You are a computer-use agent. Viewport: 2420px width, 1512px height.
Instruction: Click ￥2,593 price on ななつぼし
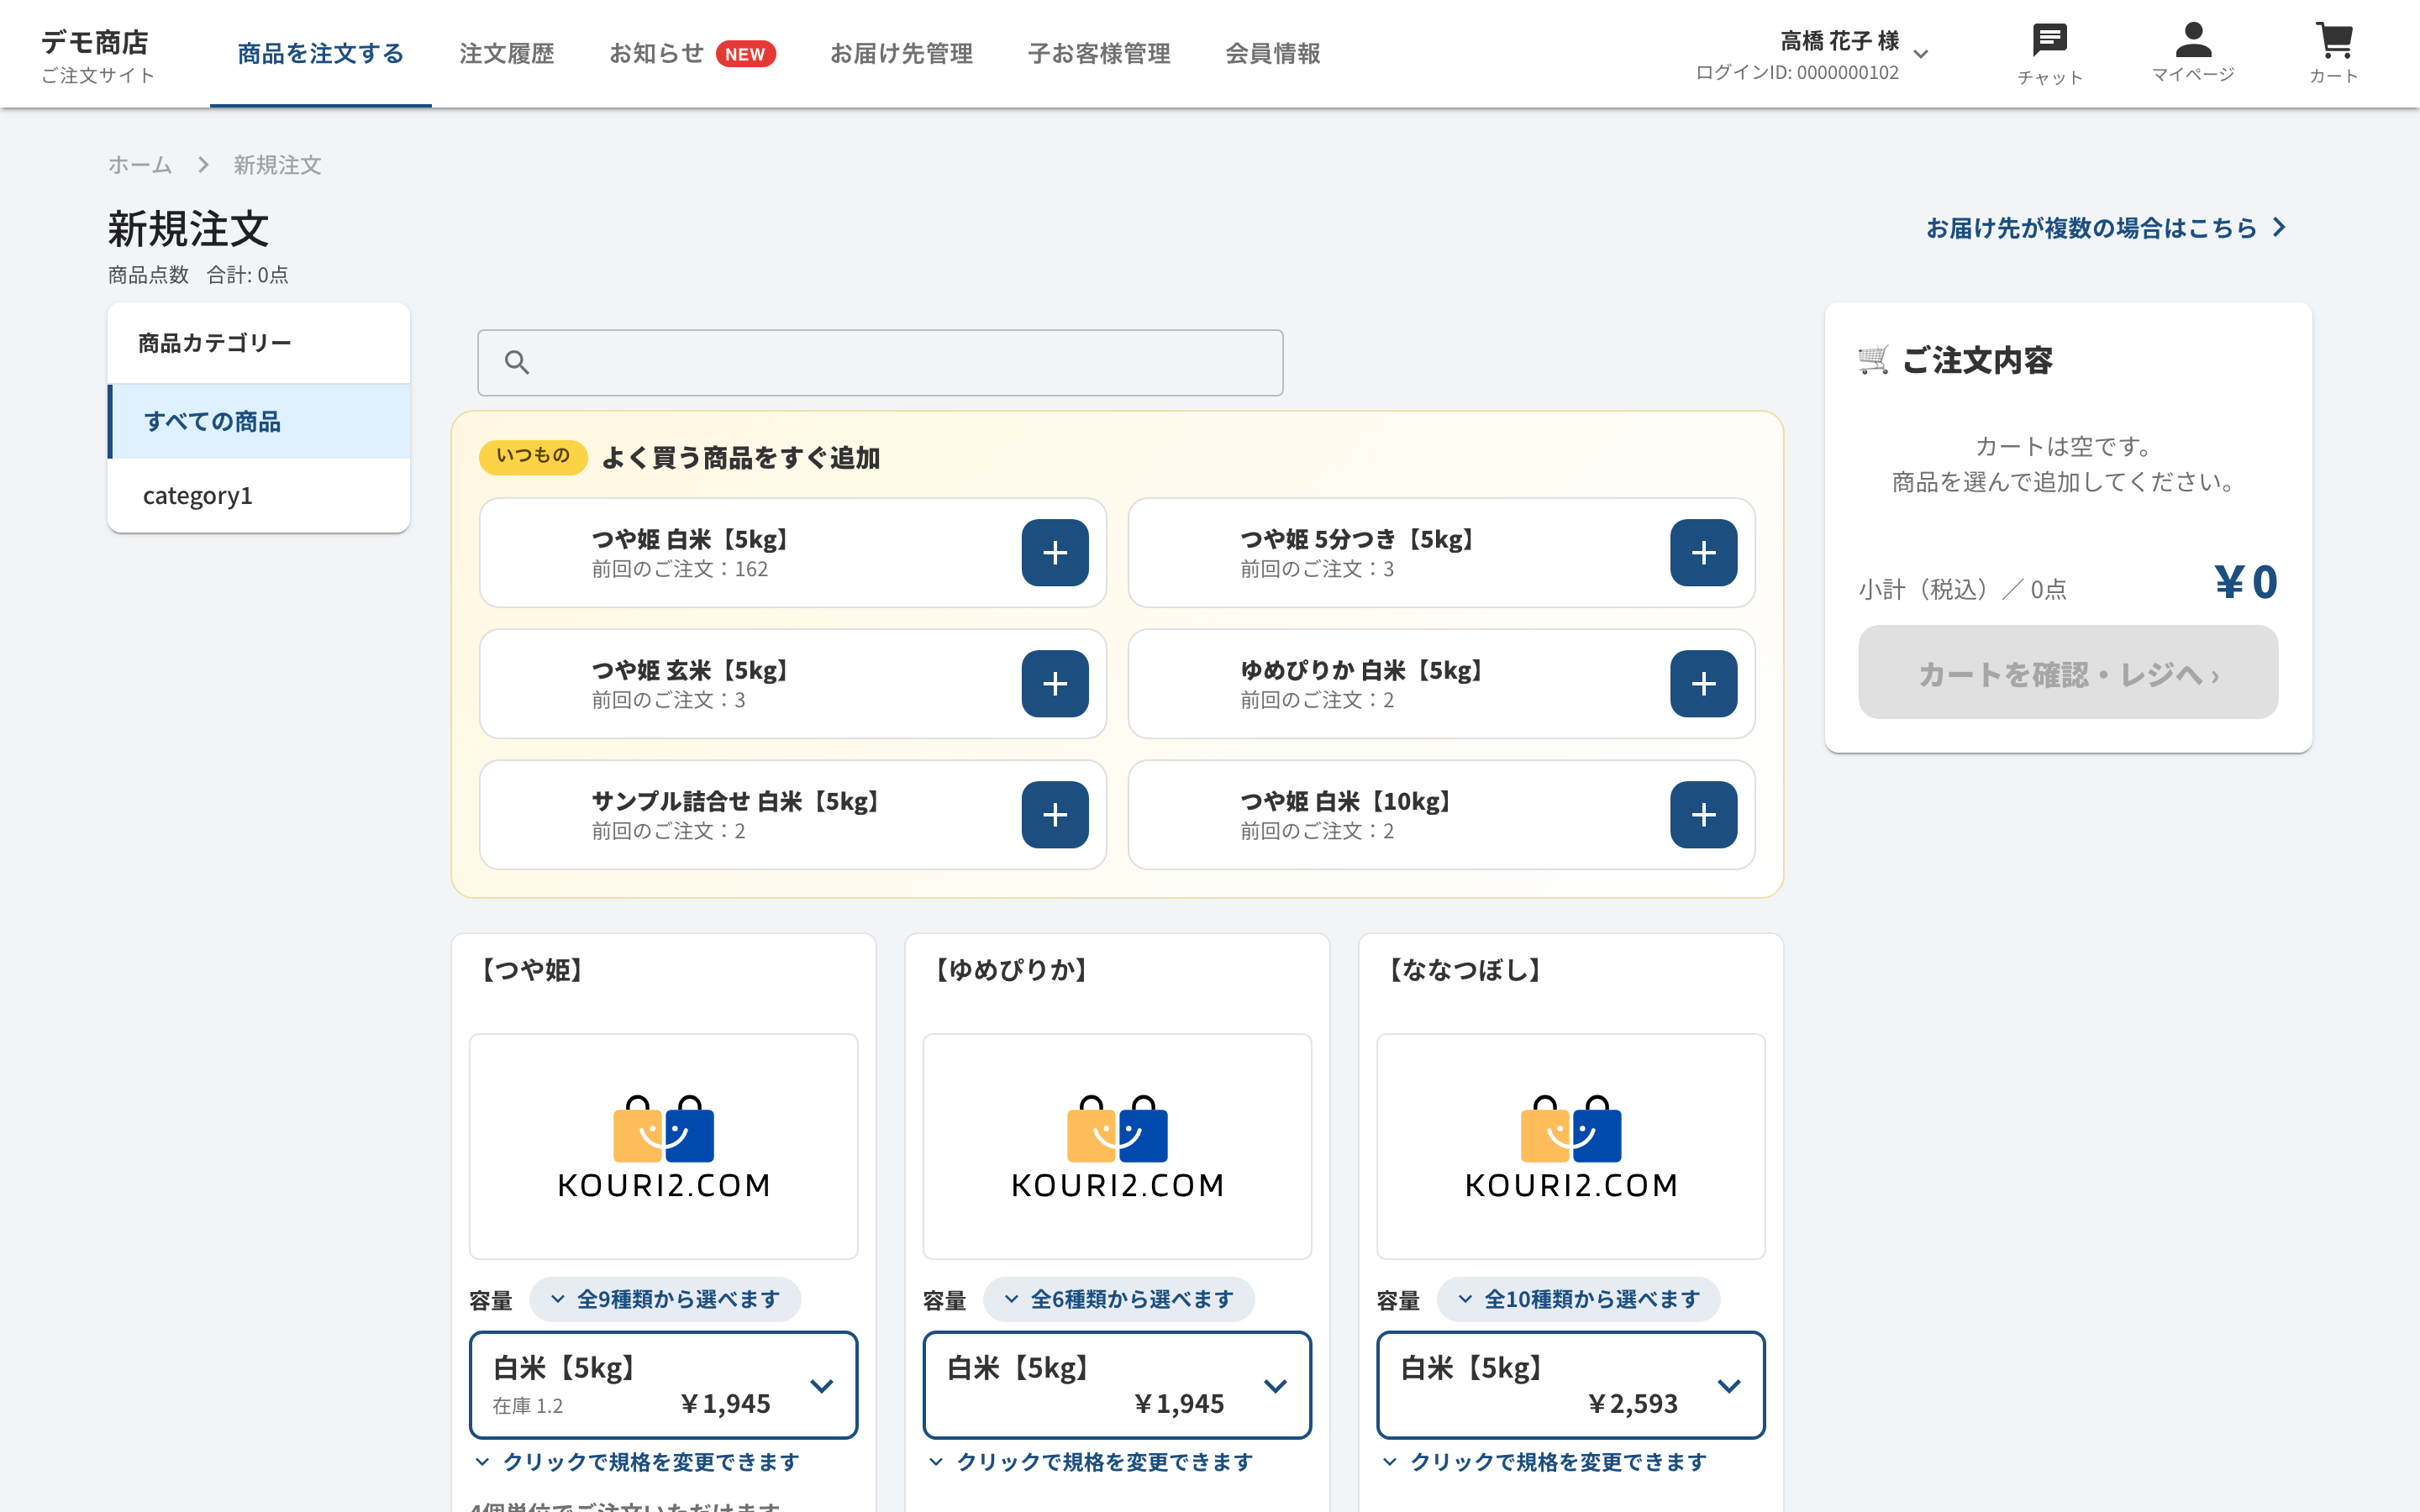(x=1632, y=1404)
